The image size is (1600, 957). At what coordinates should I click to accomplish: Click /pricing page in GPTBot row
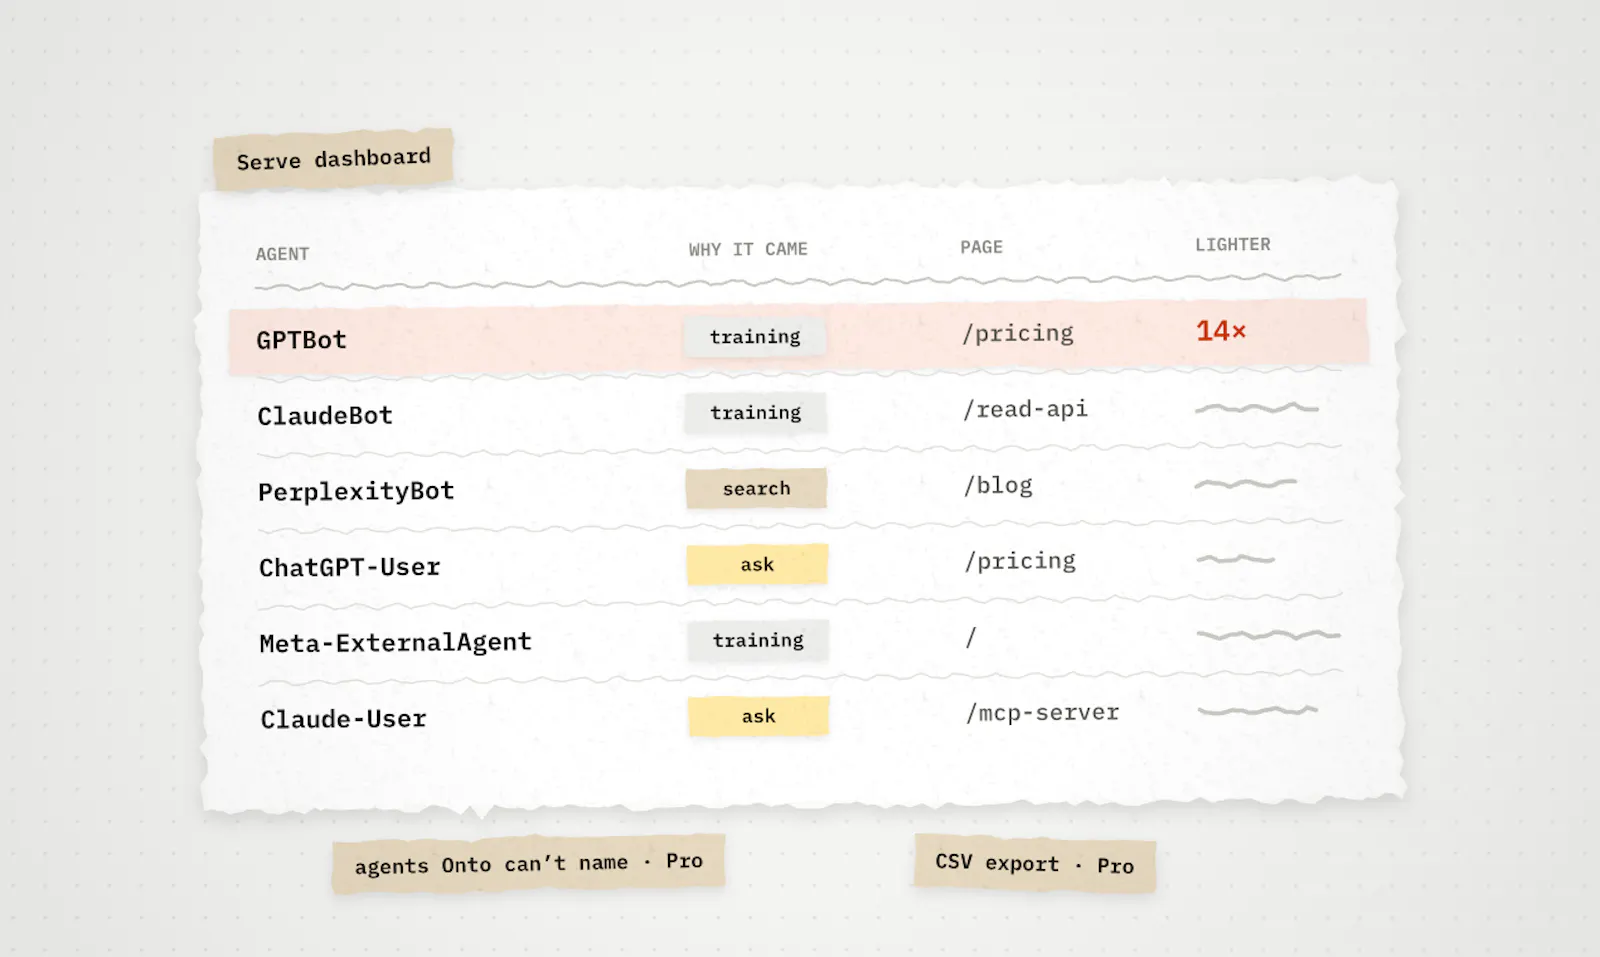point(1018,333)
